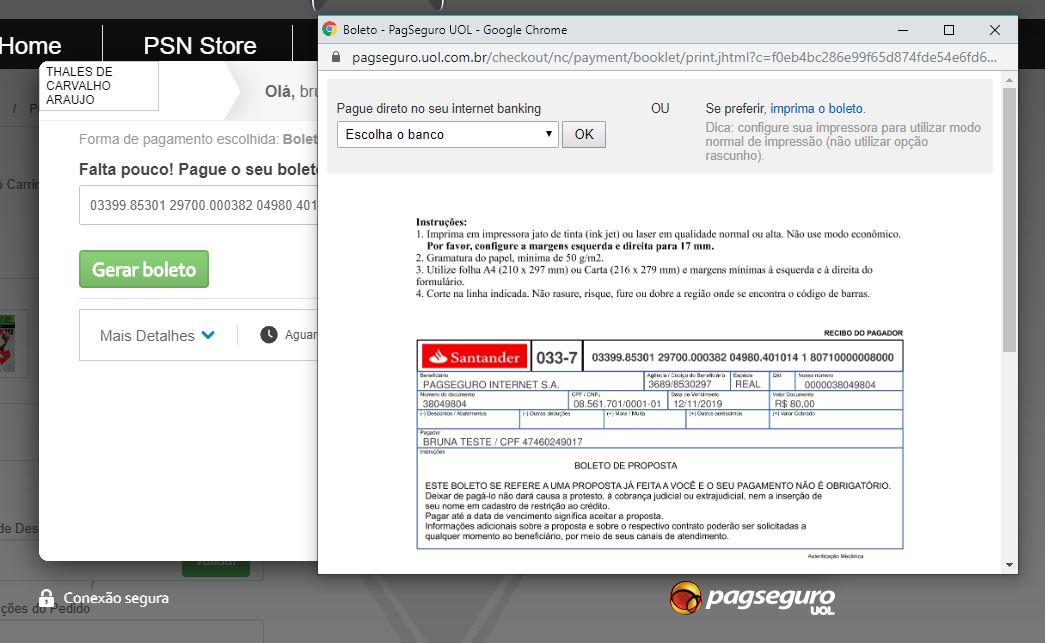Click the padlock icon in the popup address bar
Viewport: 1045px width, 643px height.
point(337,57)
